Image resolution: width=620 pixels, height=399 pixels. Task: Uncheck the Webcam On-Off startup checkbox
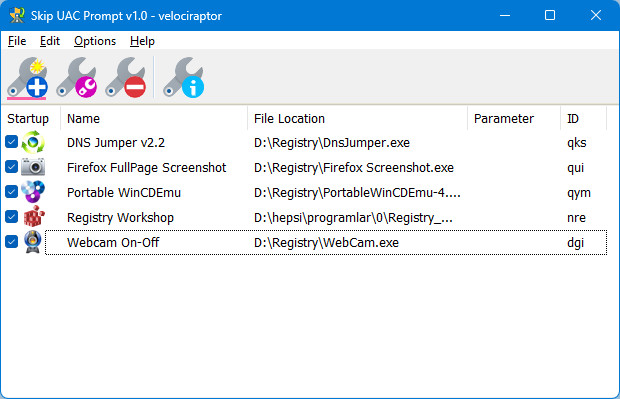pyautogui.click(x=11, y=242)
